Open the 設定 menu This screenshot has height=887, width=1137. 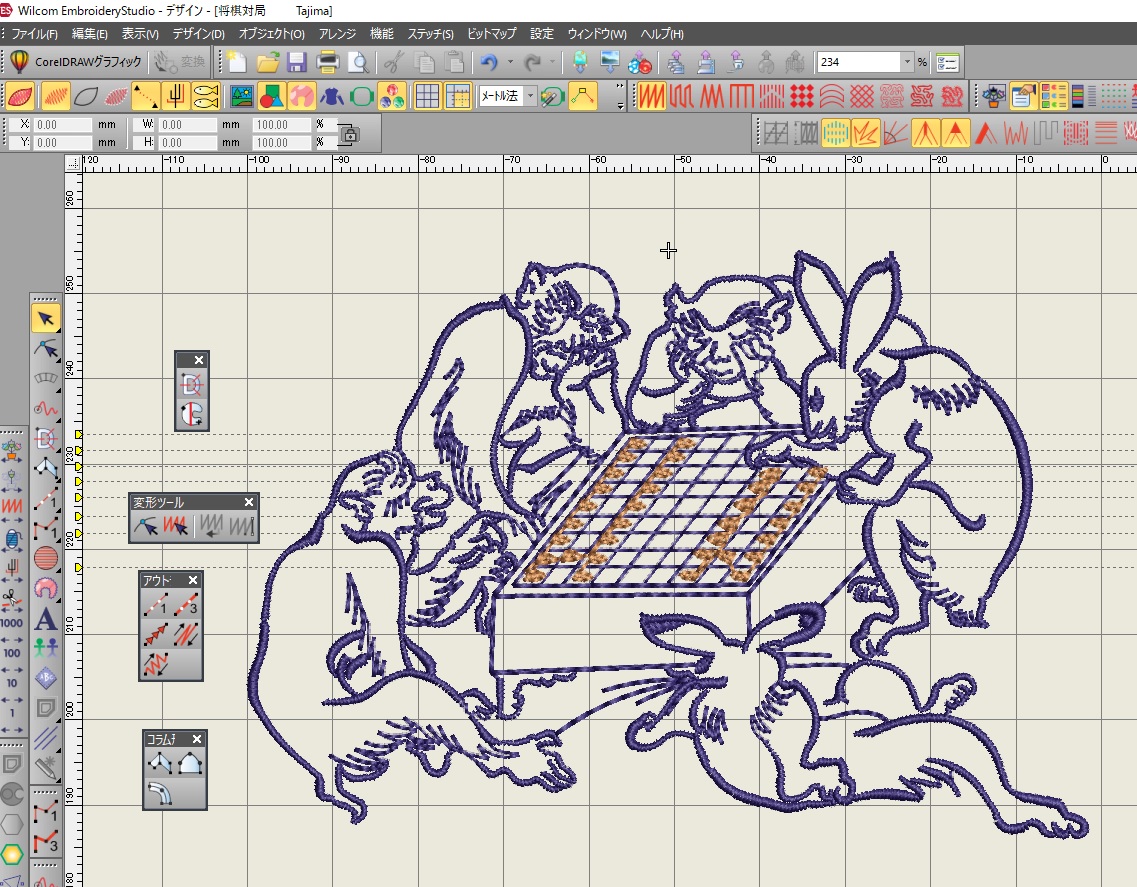pyautogui.click(x=542, y=34)
